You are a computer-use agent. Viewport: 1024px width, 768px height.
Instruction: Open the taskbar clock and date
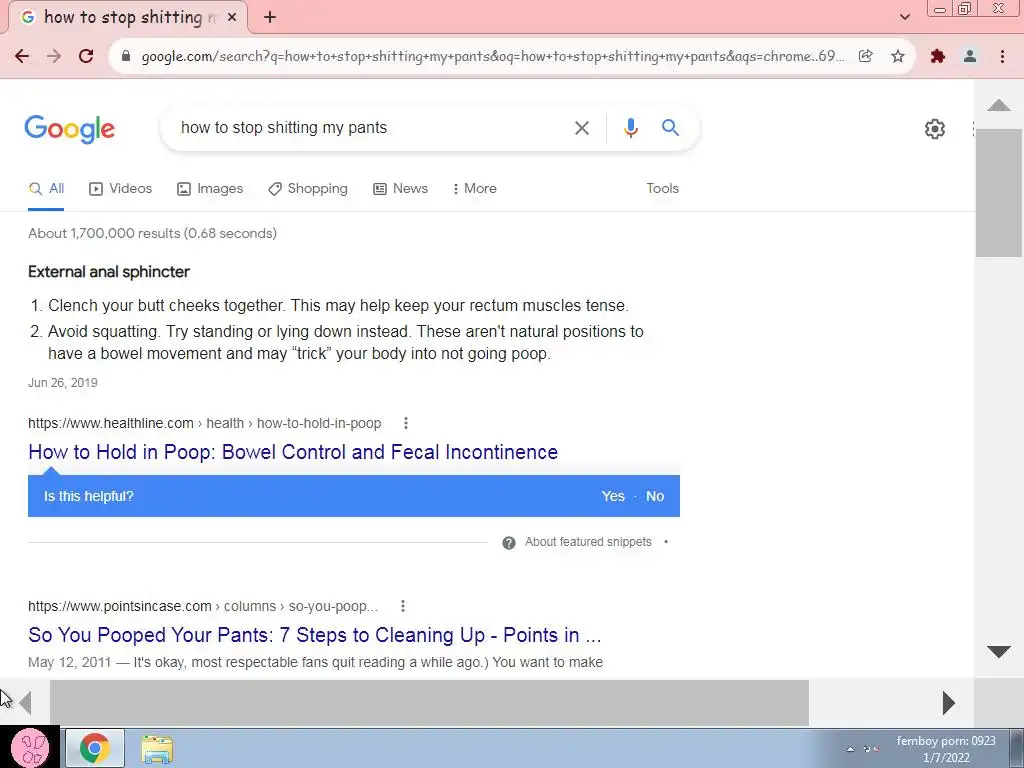[x=946, y=749]
